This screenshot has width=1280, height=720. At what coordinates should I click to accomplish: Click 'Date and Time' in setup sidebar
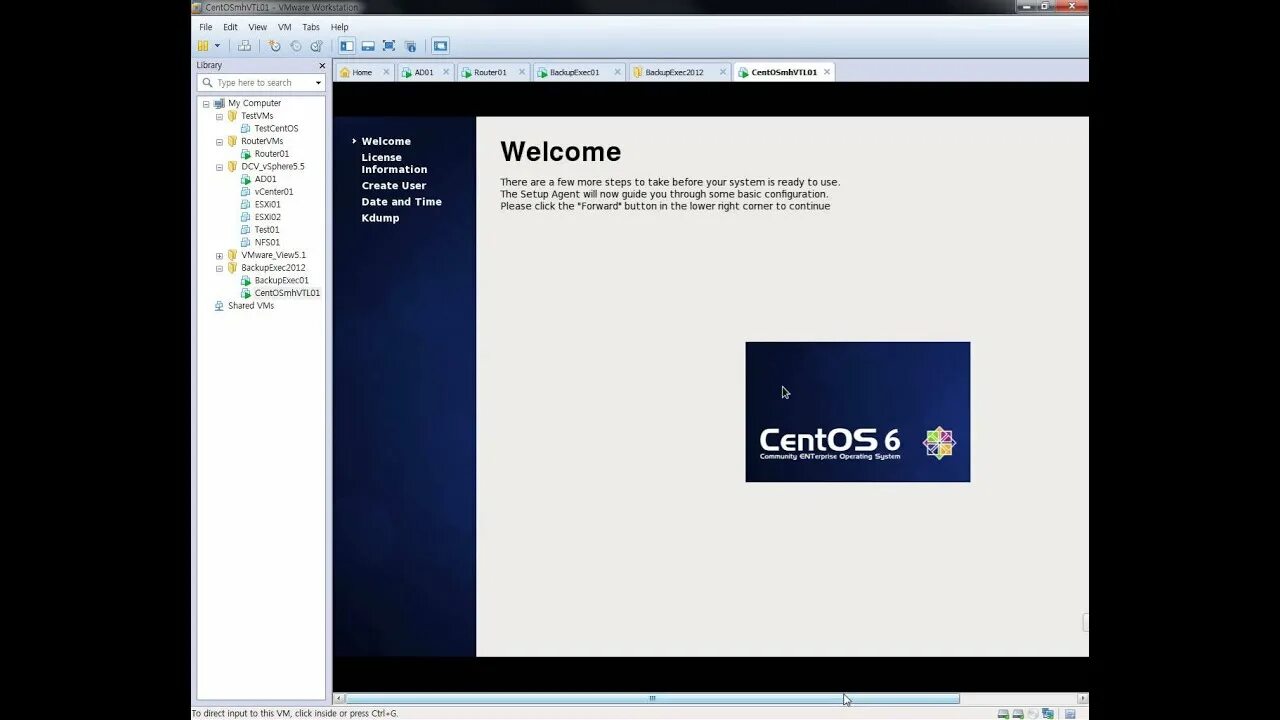[401, 202]
